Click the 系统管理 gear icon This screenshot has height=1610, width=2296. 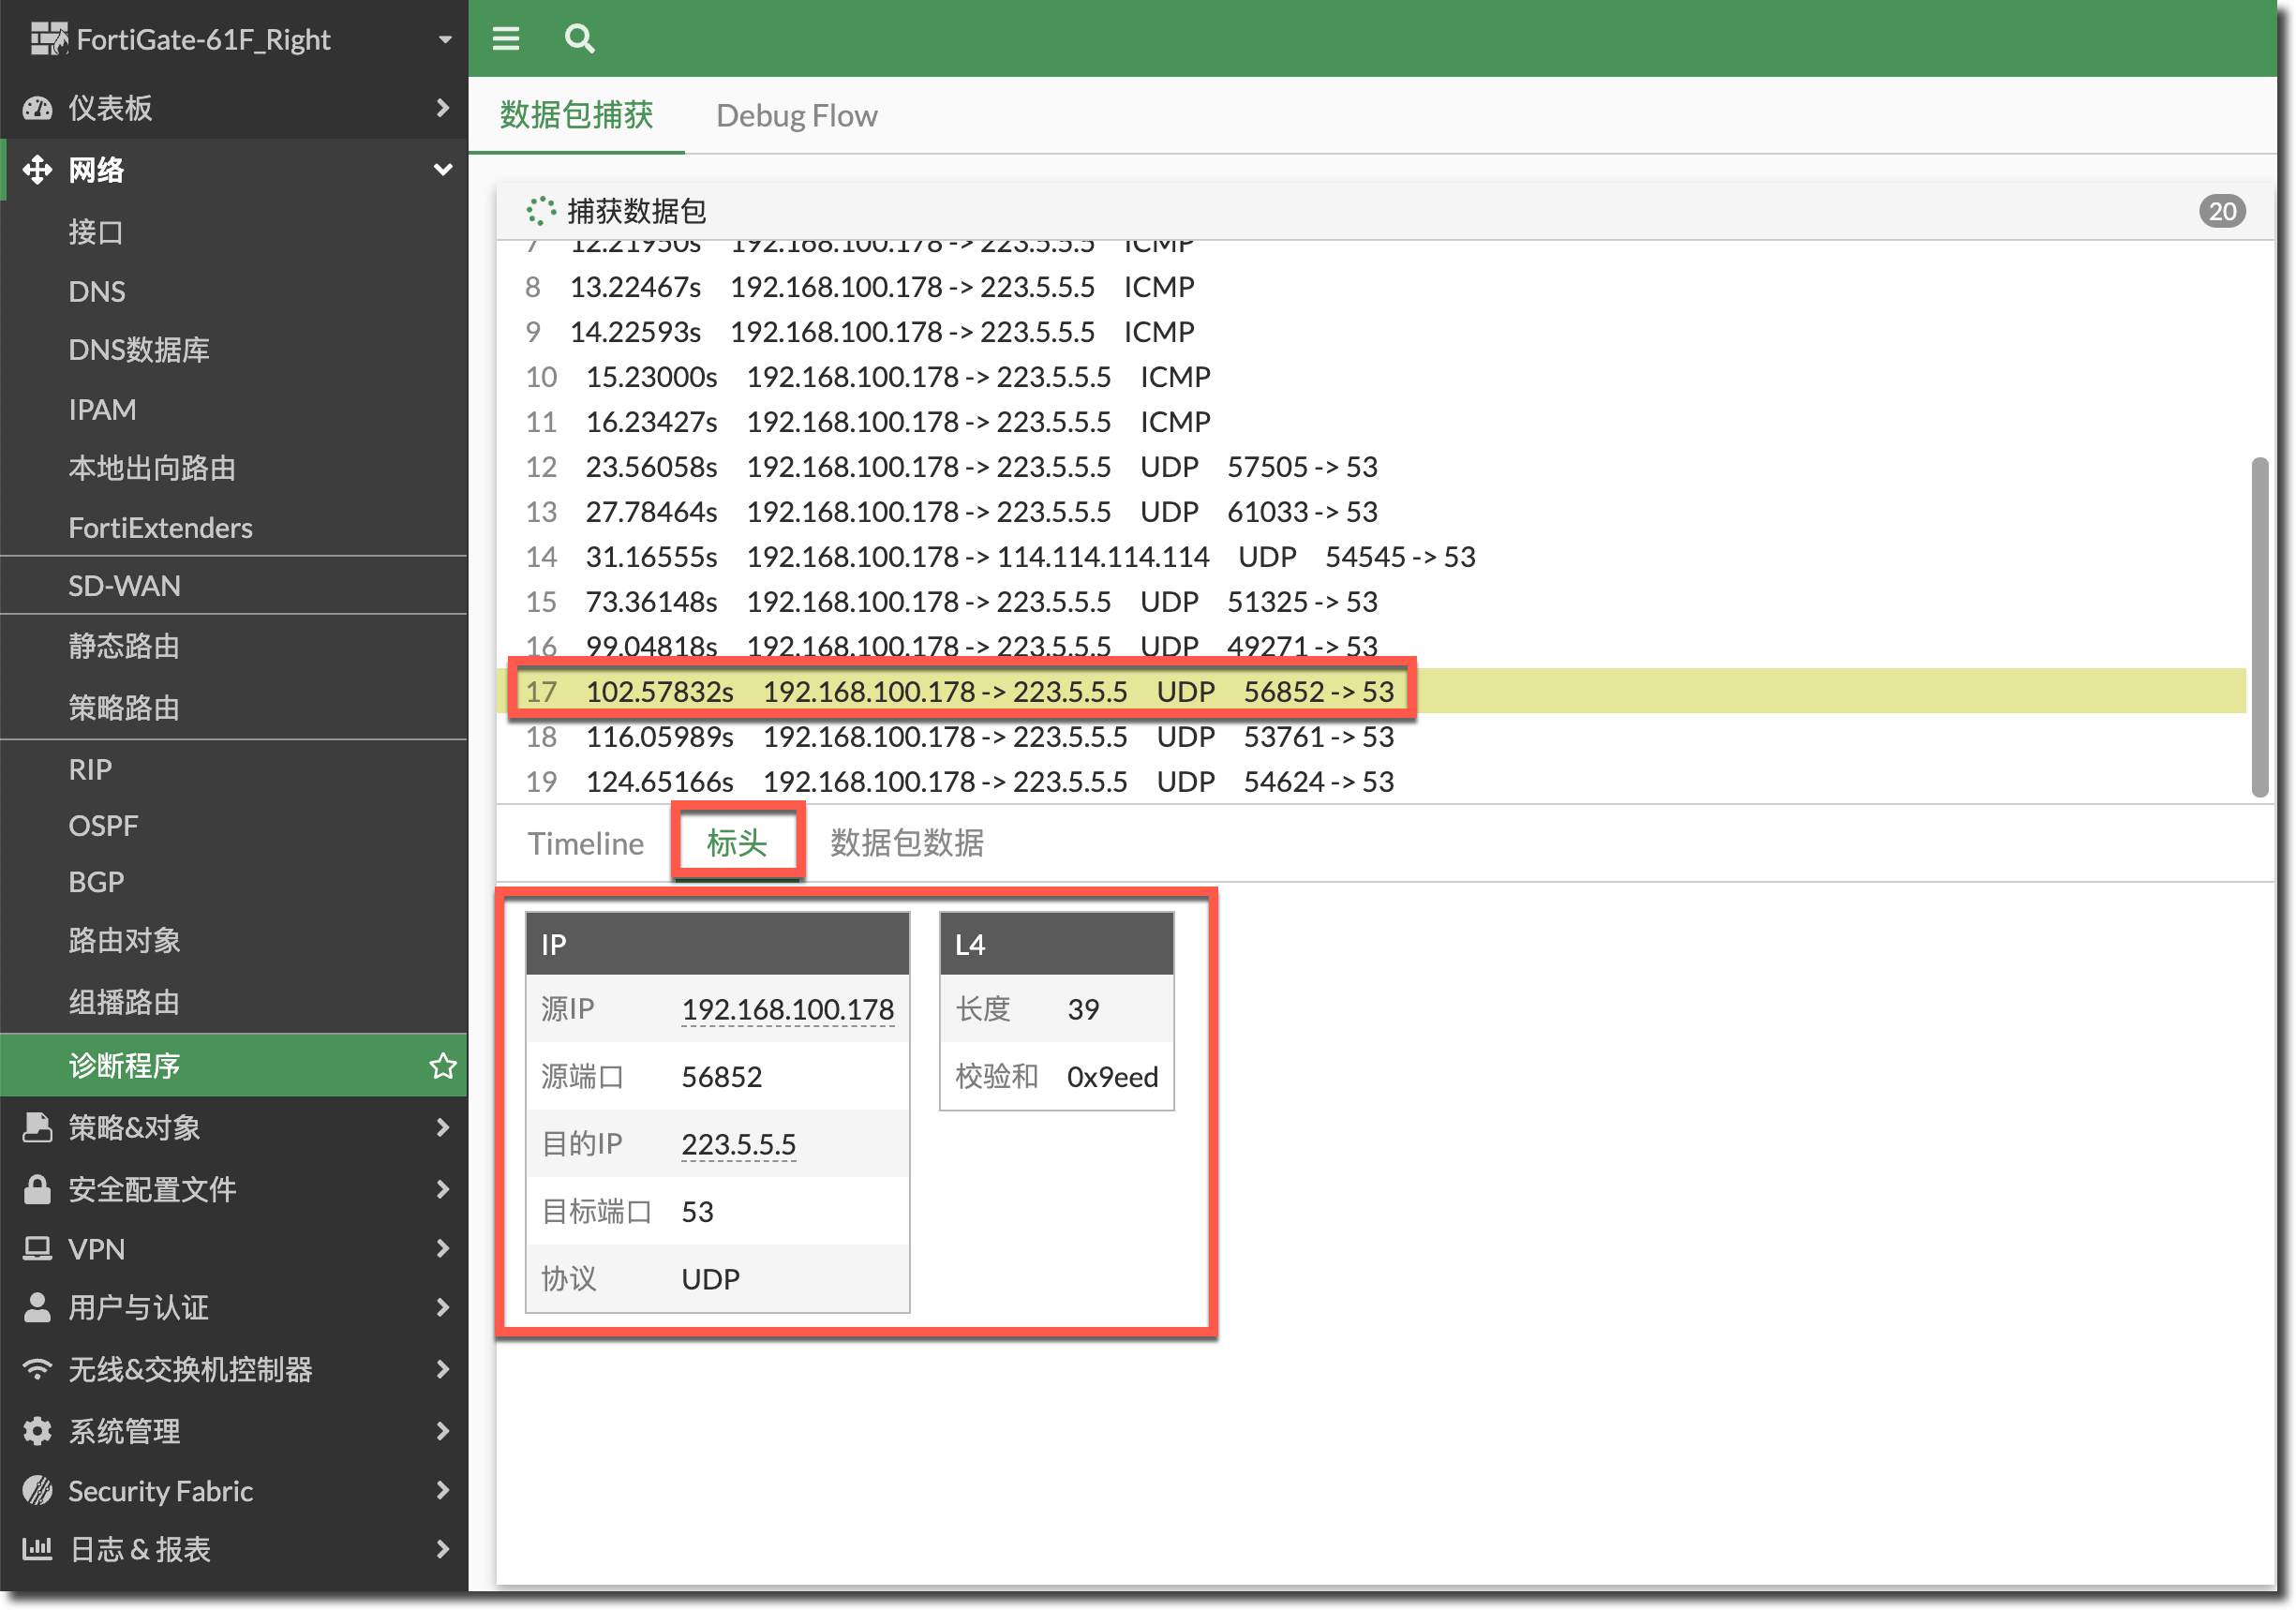(x=37, y=1431)
